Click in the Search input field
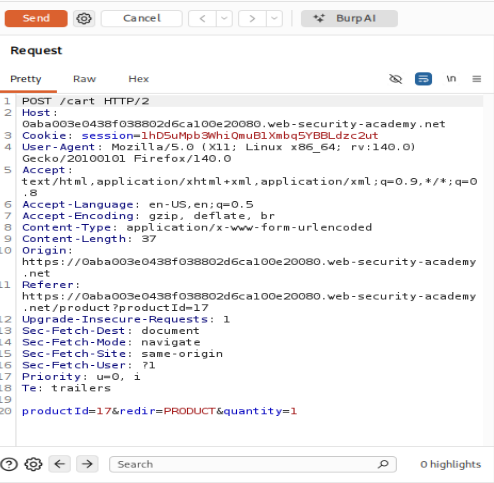Image resolution: width=494 pixels, height=483 pixels. pyautogui.click(x=253, y=464)
